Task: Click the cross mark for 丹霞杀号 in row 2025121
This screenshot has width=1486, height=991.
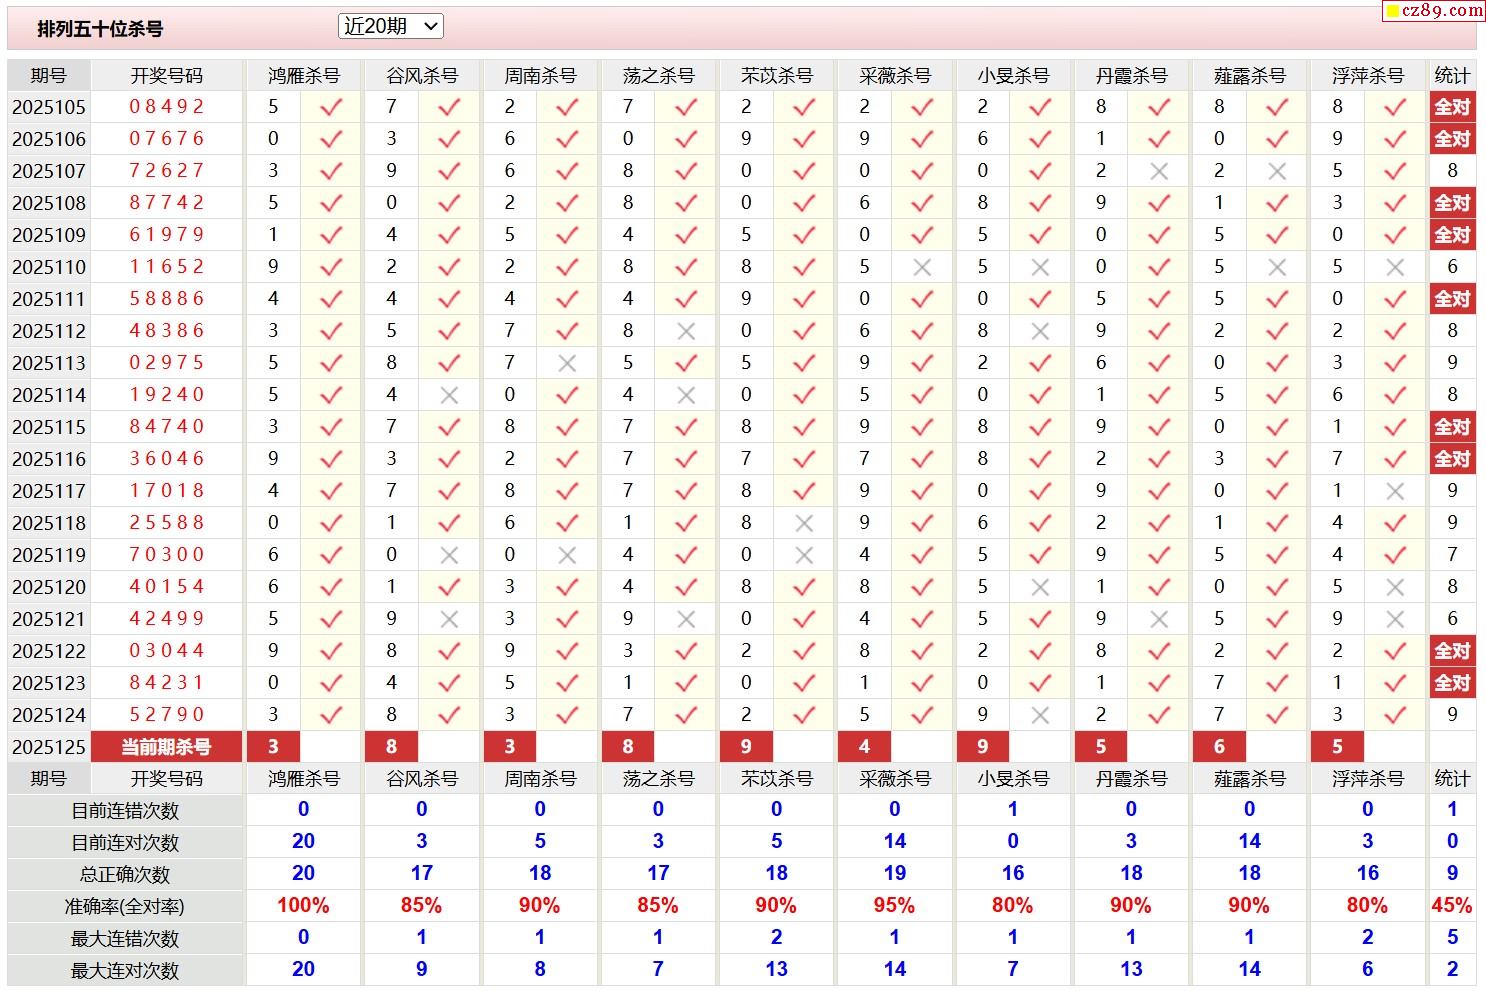Action: [1159, 619]
